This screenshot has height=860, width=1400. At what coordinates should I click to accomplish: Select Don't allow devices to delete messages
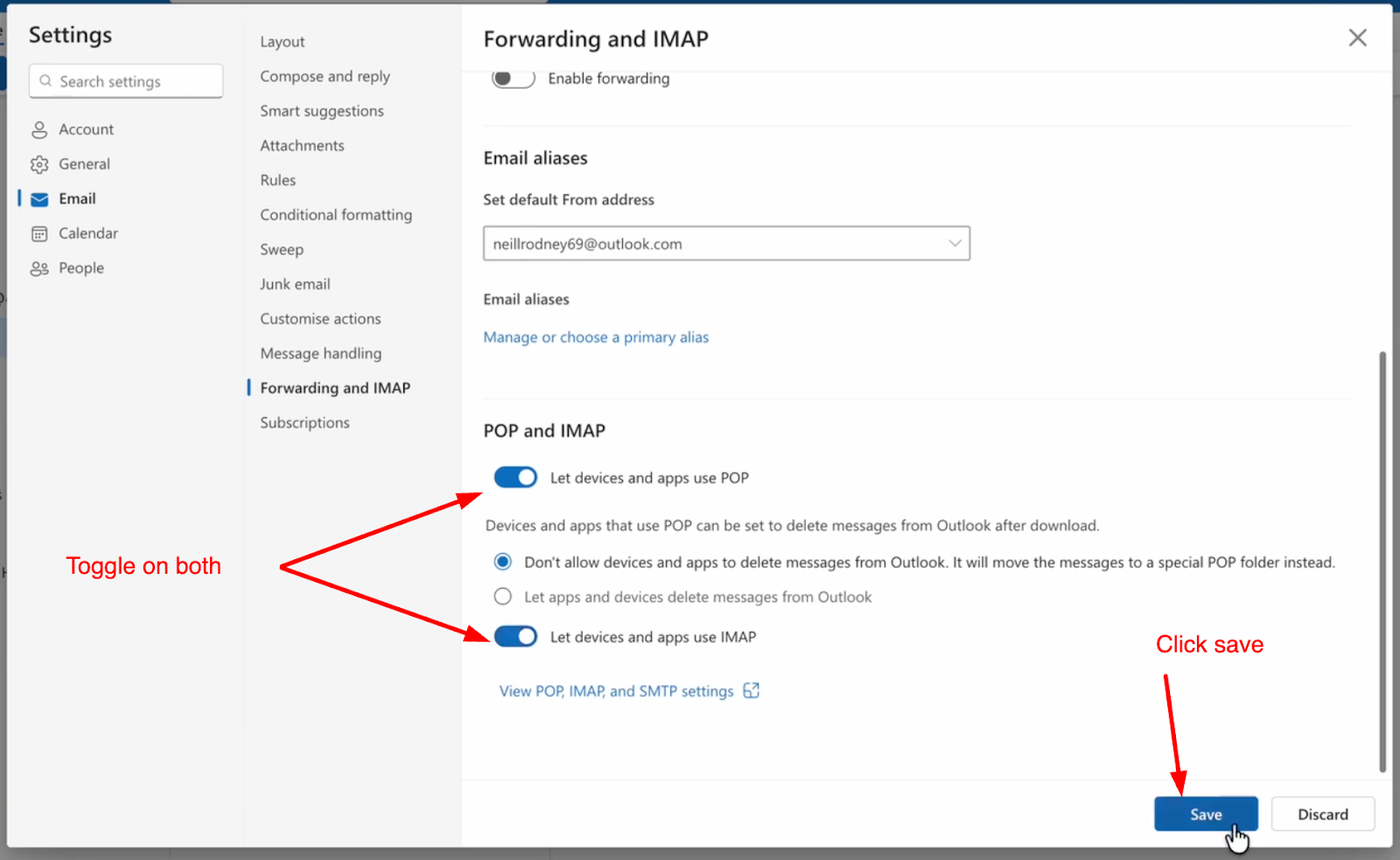click(503, 562)
